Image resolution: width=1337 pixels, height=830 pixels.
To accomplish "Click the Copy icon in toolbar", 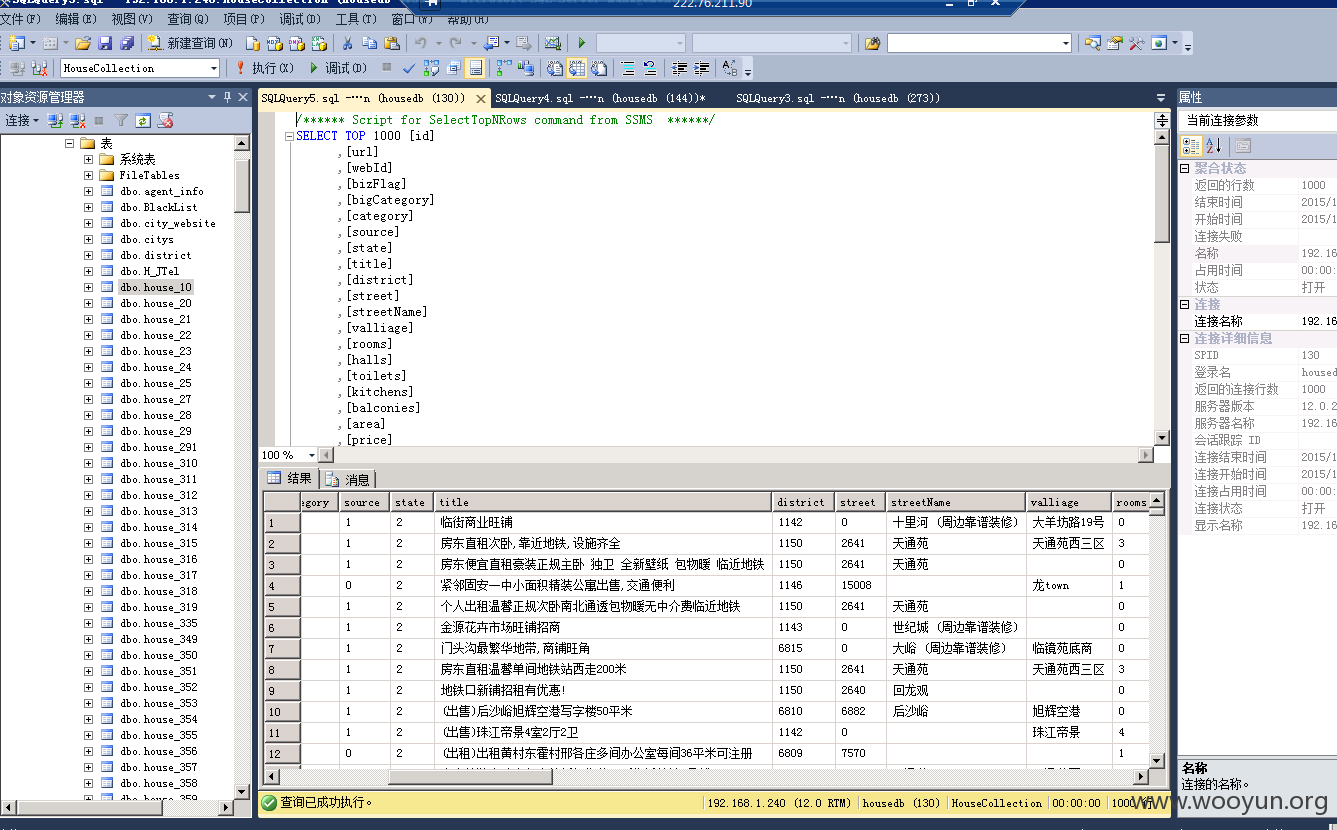I will point(369,43).
